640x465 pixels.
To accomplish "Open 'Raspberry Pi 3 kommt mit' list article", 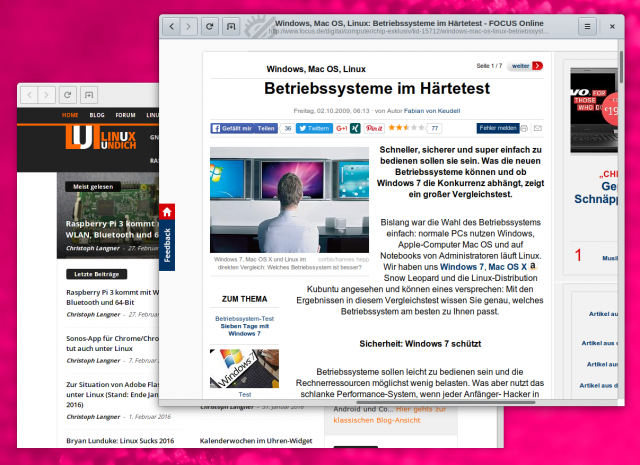I will click(113, 298).
